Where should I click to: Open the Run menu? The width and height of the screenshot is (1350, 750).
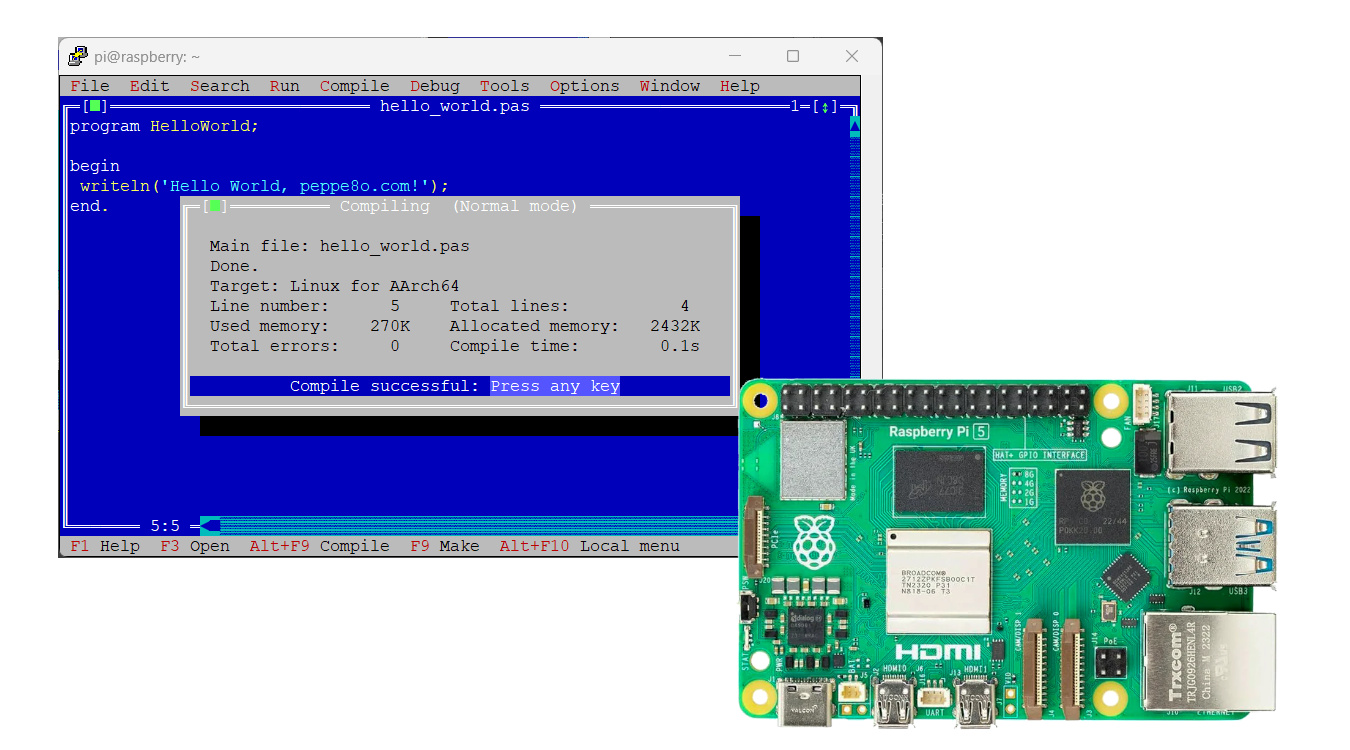click(284, 86)
